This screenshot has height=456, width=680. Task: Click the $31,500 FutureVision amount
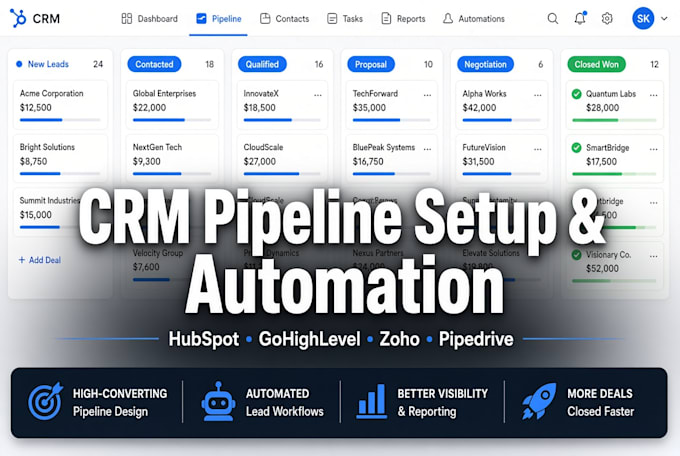coord(478,161)
